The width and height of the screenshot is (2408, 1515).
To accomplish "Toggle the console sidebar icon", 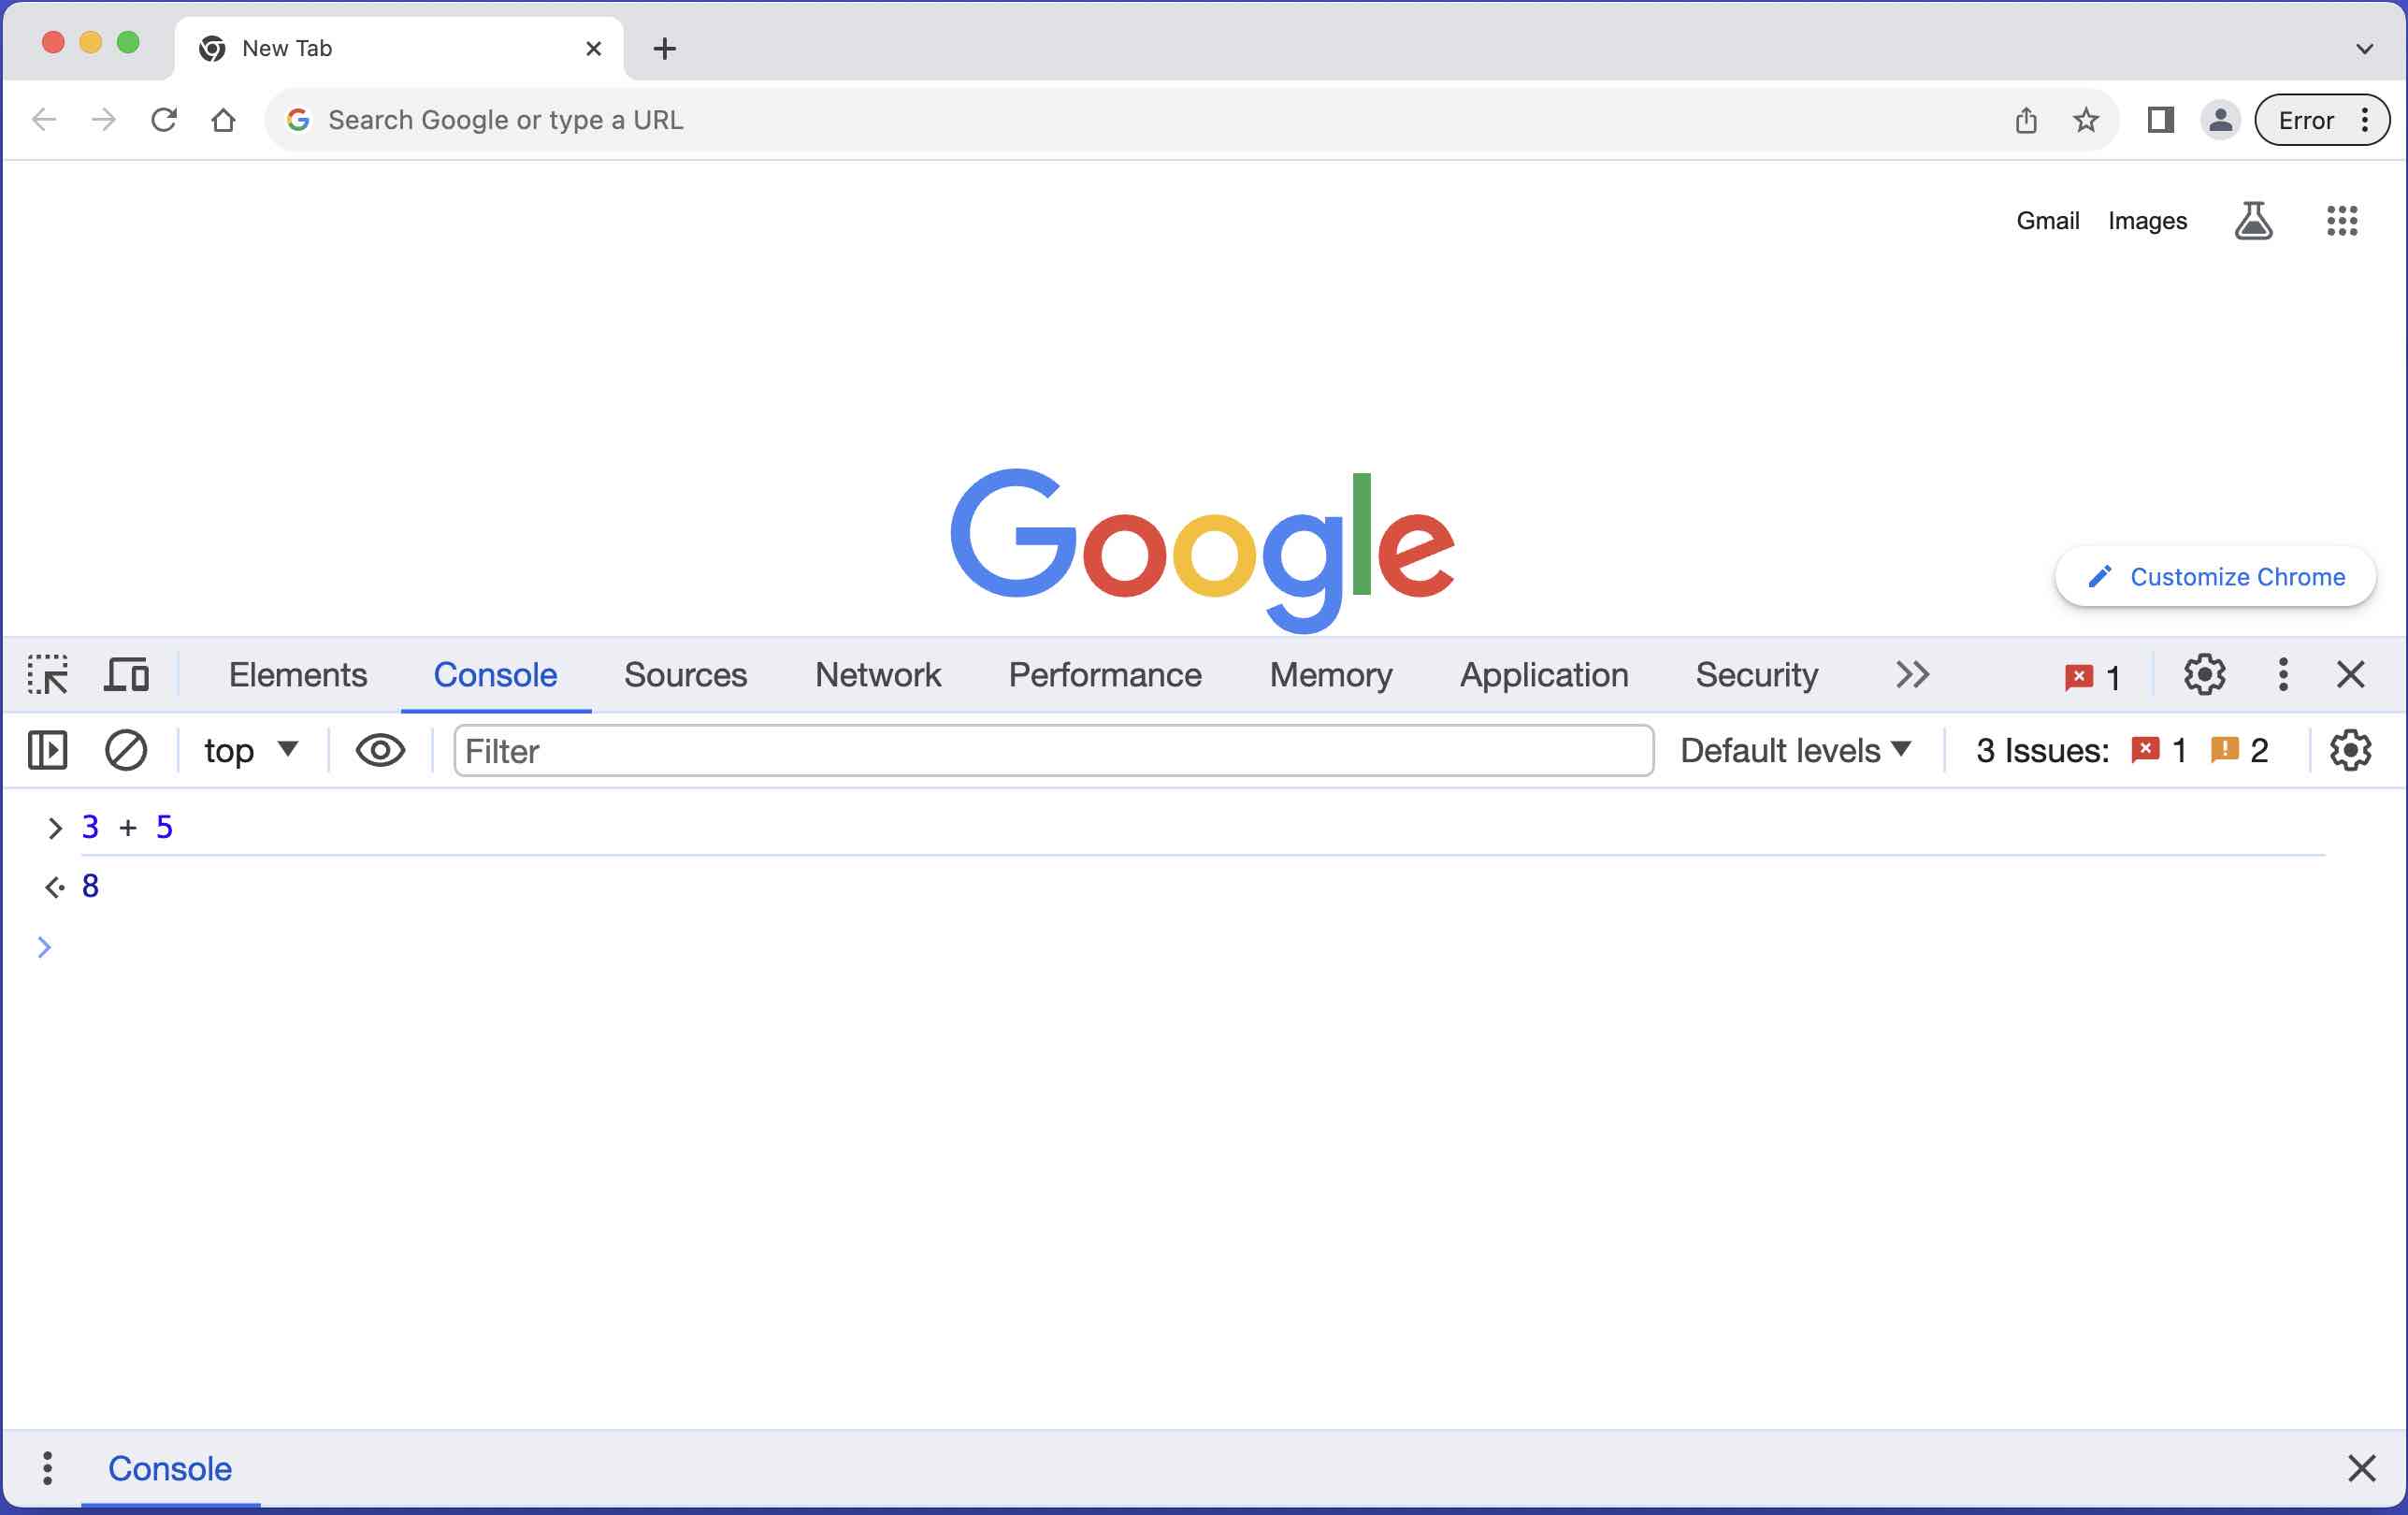I will [47, 750].
